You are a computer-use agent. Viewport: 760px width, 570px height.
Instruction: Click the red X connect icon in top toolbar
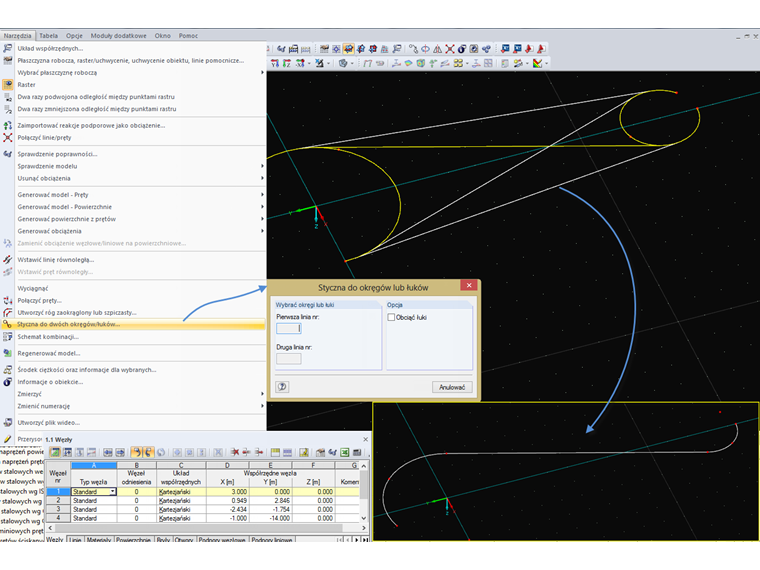point(449,48)
